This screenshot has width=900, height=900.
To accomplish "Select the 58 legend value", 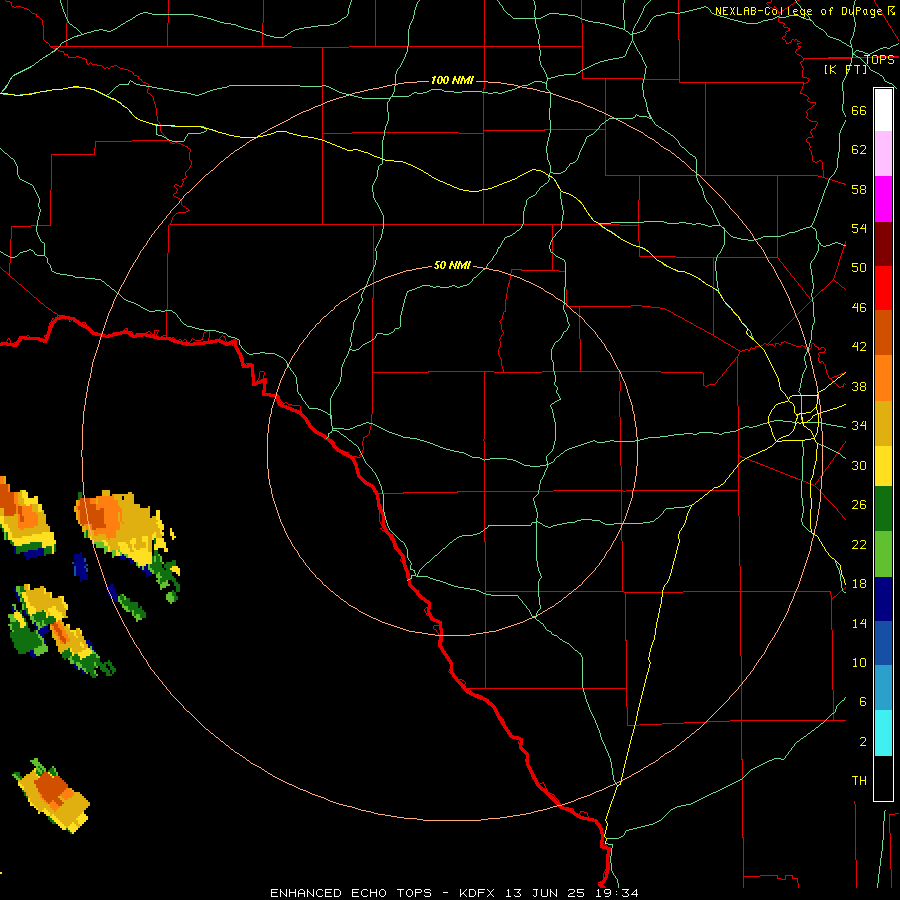I will 859,189.
